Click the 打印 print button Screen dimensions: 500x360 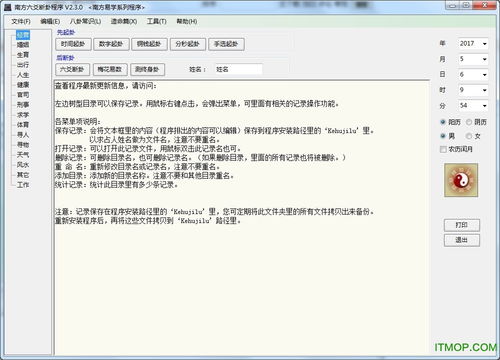point(462,225)
